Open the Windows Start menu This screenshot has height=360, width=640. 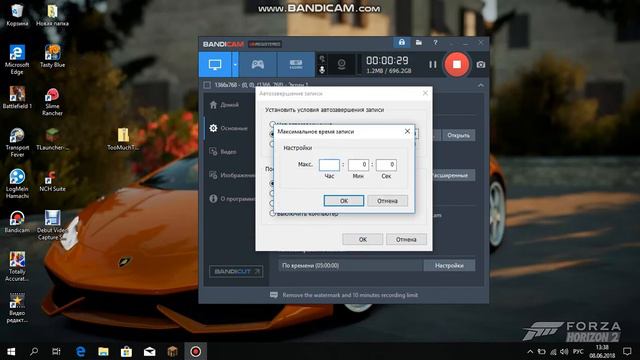11,351
